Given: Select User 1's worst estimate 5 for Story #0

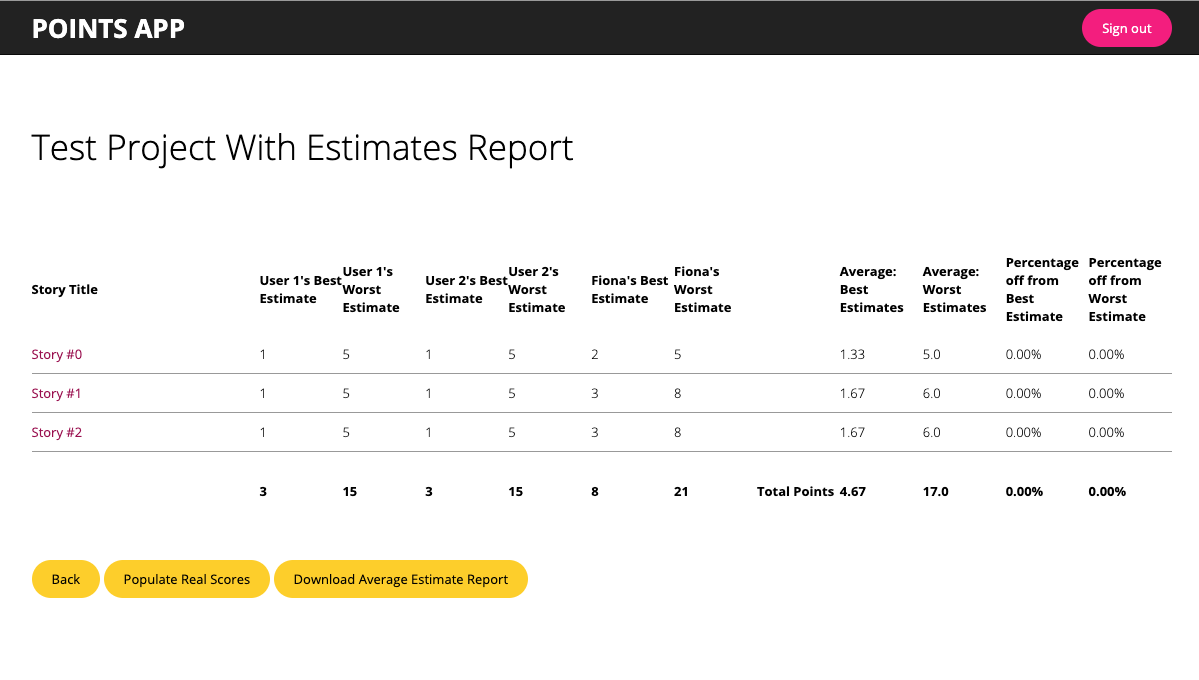Looking at the screenshot, I should tap(346, 354).
